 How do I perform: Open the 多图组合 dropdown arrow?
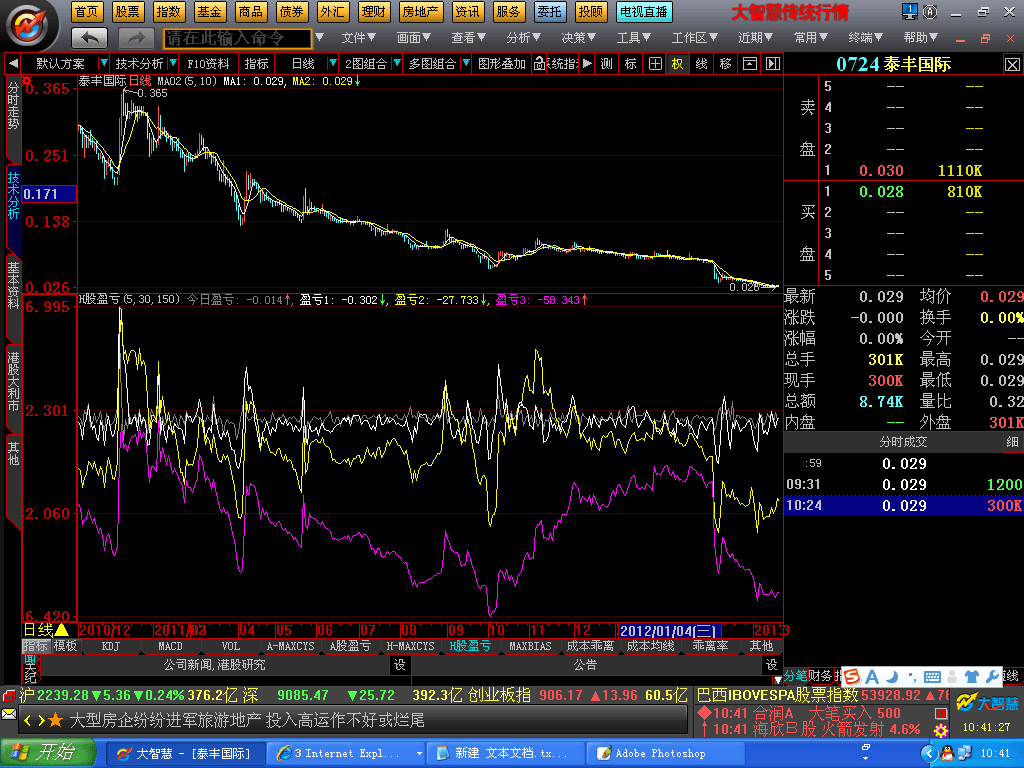click(466, 63)
